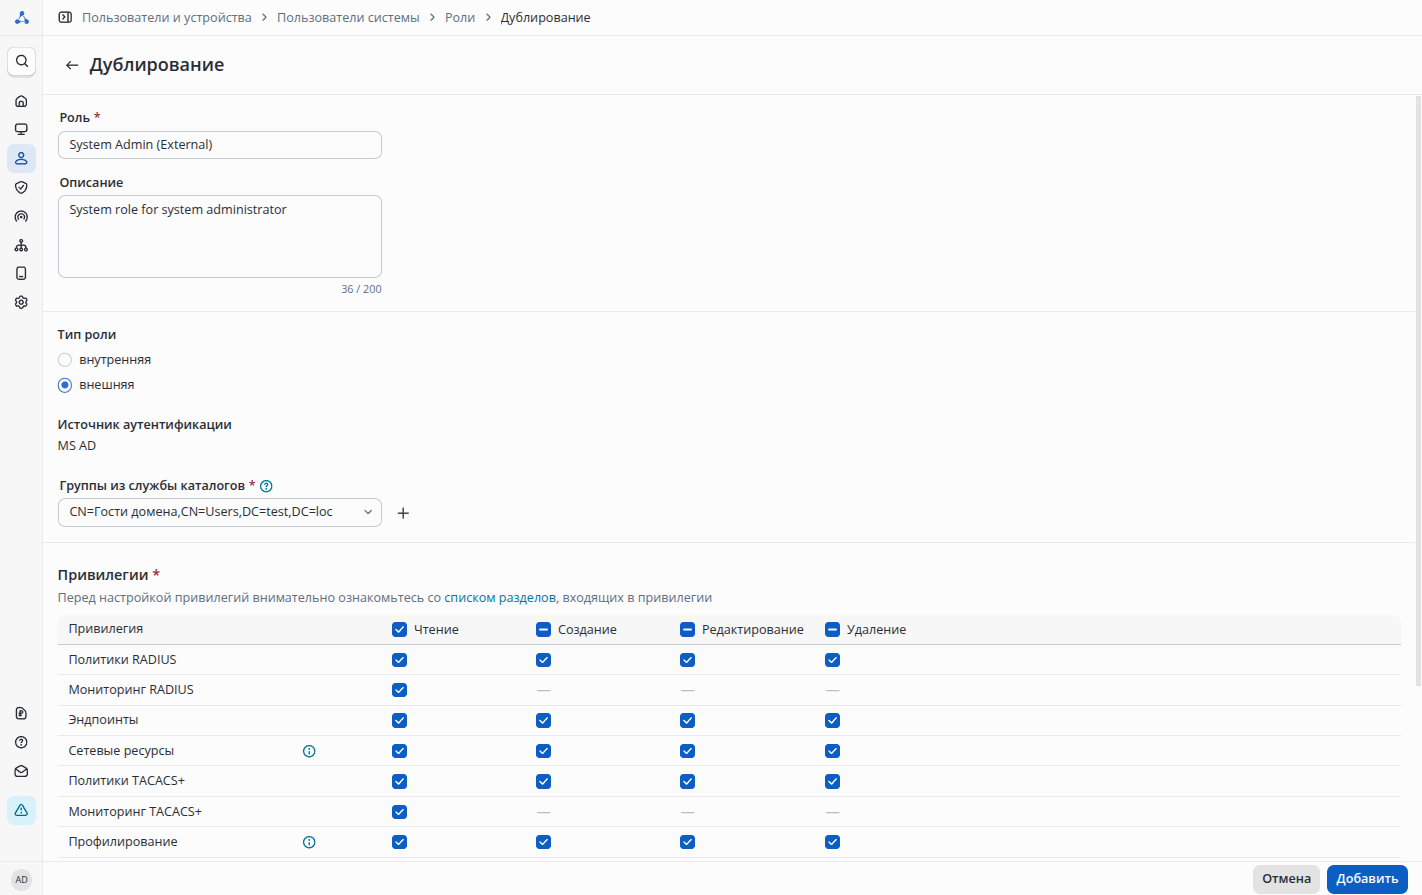The width and height of the screenshot is (1422, 895).
Task: Click info icon next to Сетевые ресурсы
Action: click(309, 751)
